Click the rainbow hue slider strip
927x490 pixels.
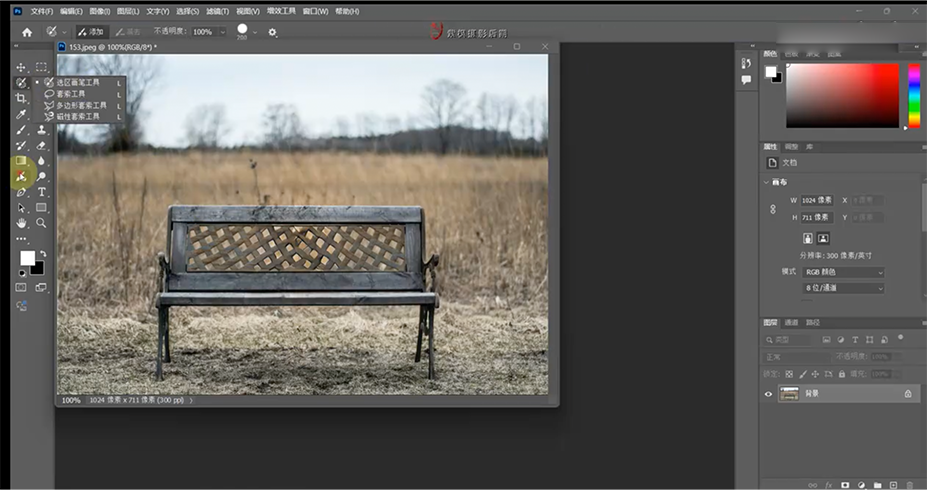click(914, 96)
